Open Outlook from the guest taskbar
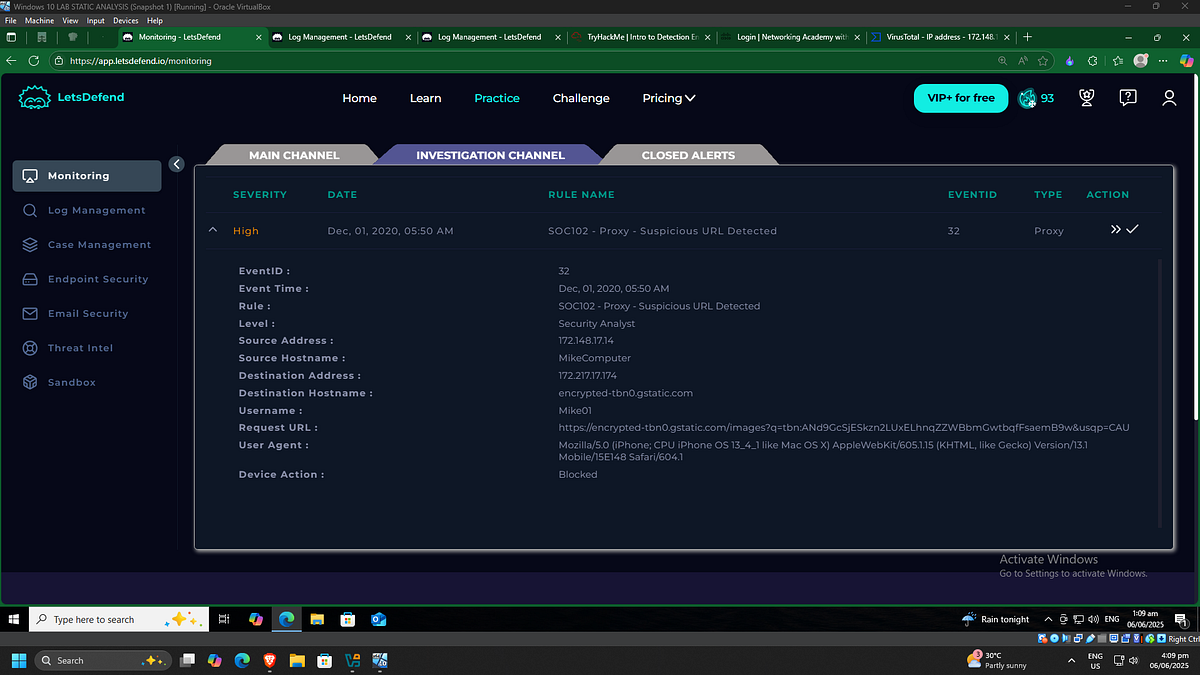This screenshot has height=675, width=1200. 379,619
